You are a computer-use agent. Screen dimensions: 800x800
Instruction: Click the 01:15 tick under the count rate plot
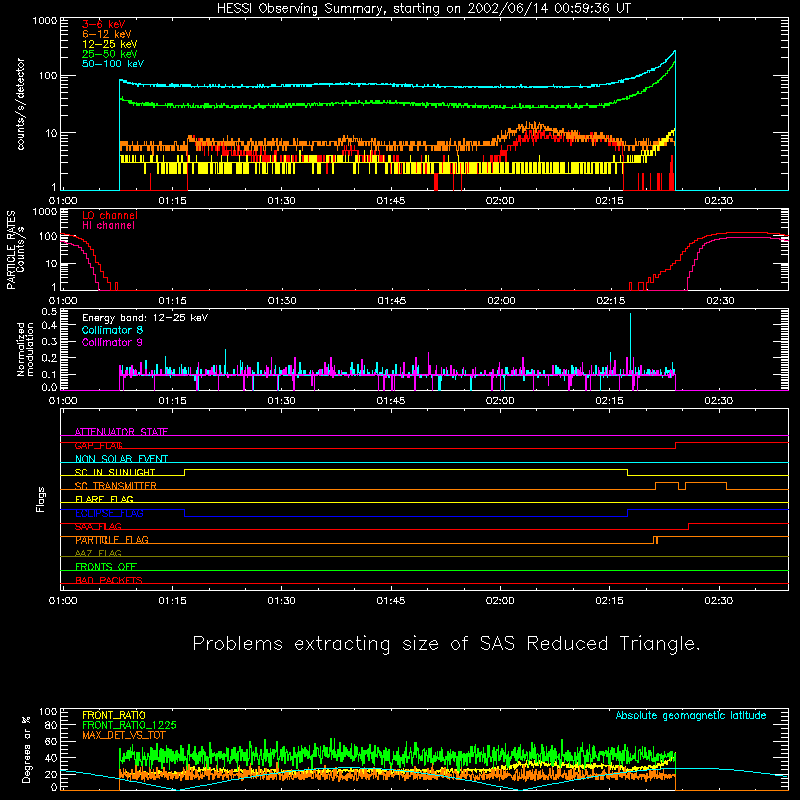point(172,201)
